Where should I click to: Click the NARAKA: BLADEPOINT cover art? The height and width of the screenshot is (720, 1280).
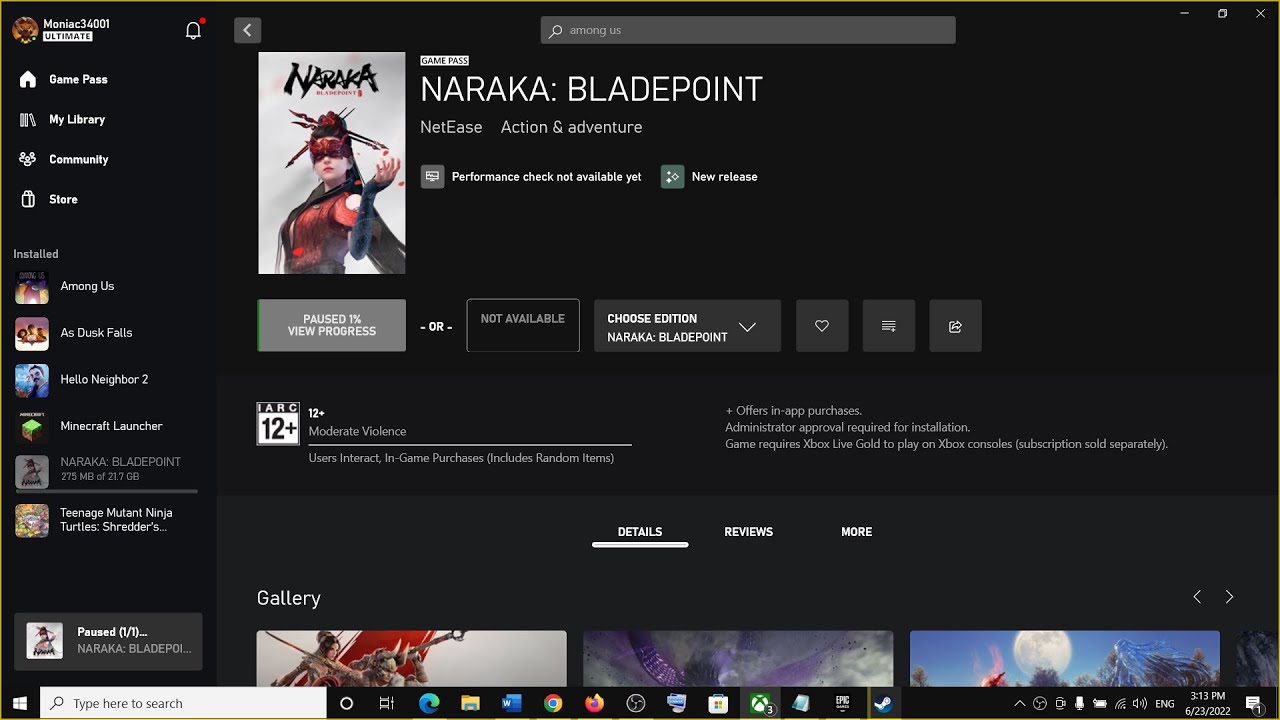pyautogui.click(x=332, y=163)
